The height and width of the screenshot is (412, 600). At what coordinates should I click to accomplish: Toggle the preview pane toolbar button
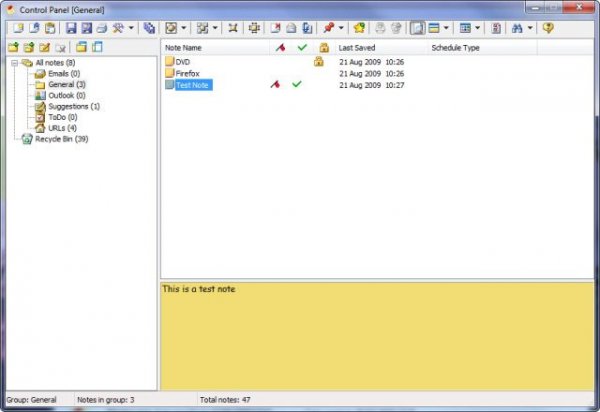[416, 27]
